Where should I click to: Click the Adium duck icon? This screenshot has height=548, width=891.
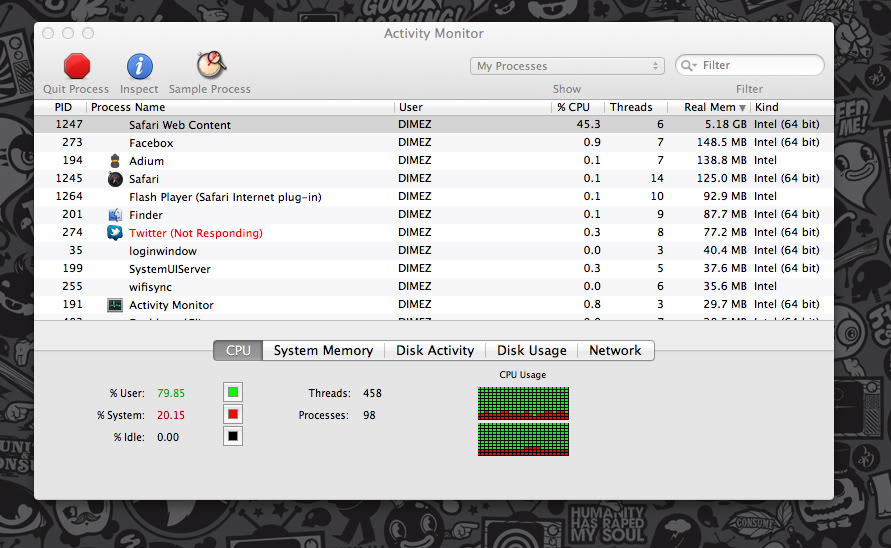coord(115,161)
